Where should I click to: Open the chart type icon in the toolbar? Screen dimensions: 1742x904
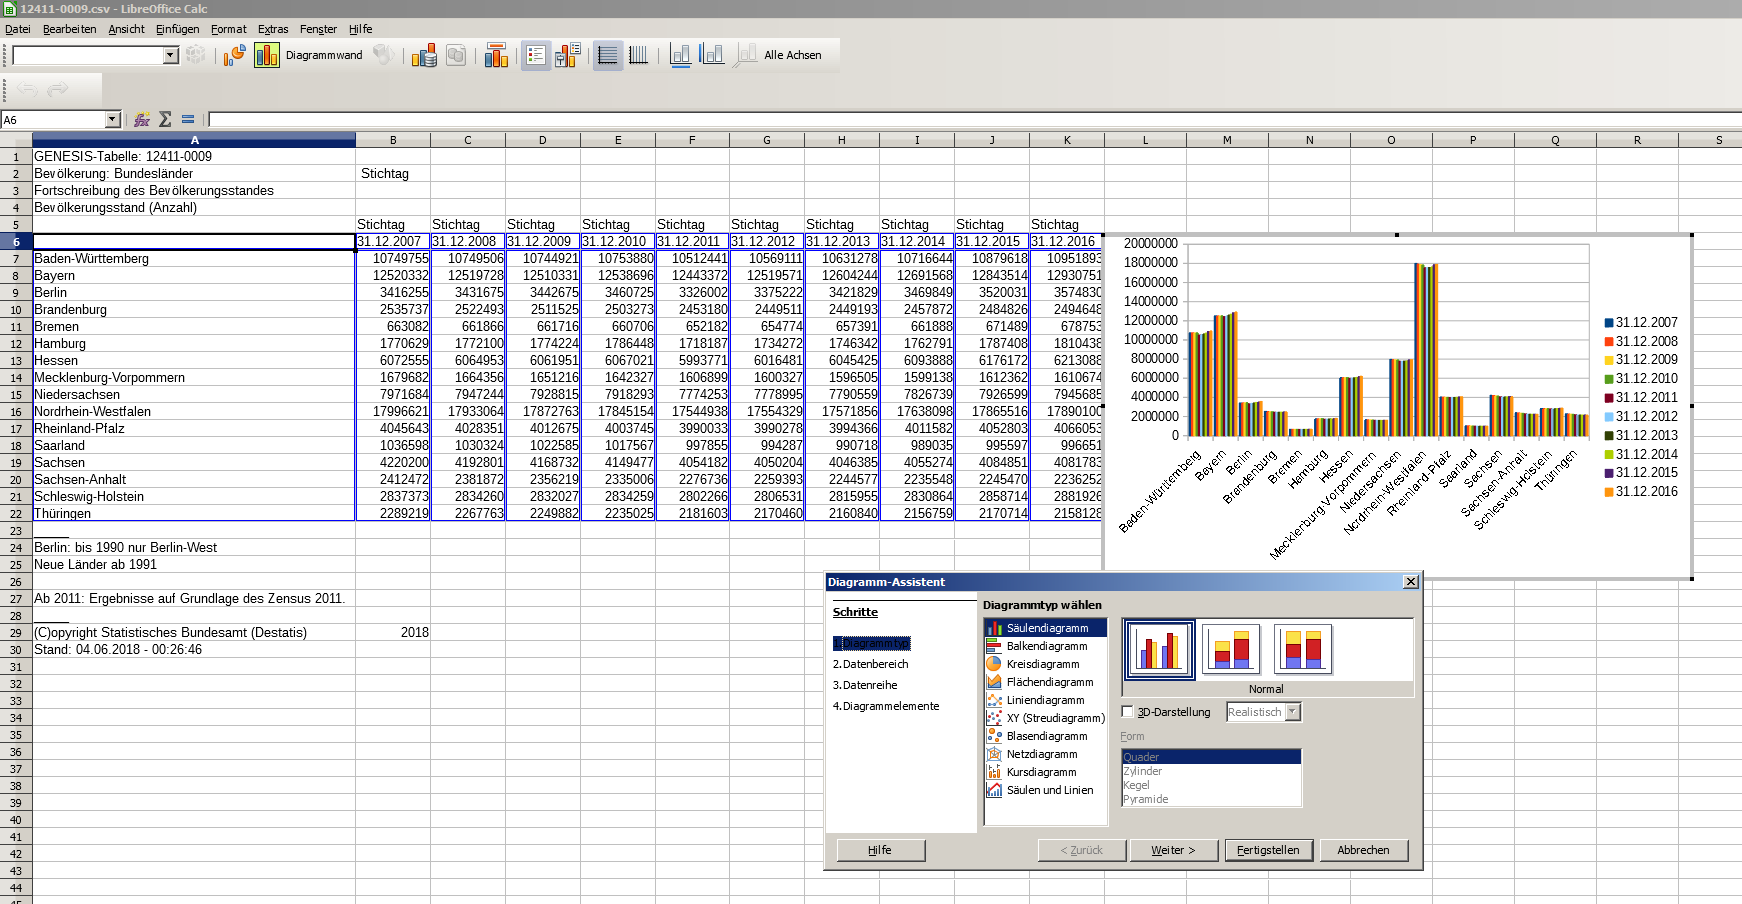[x=234, y=55]
